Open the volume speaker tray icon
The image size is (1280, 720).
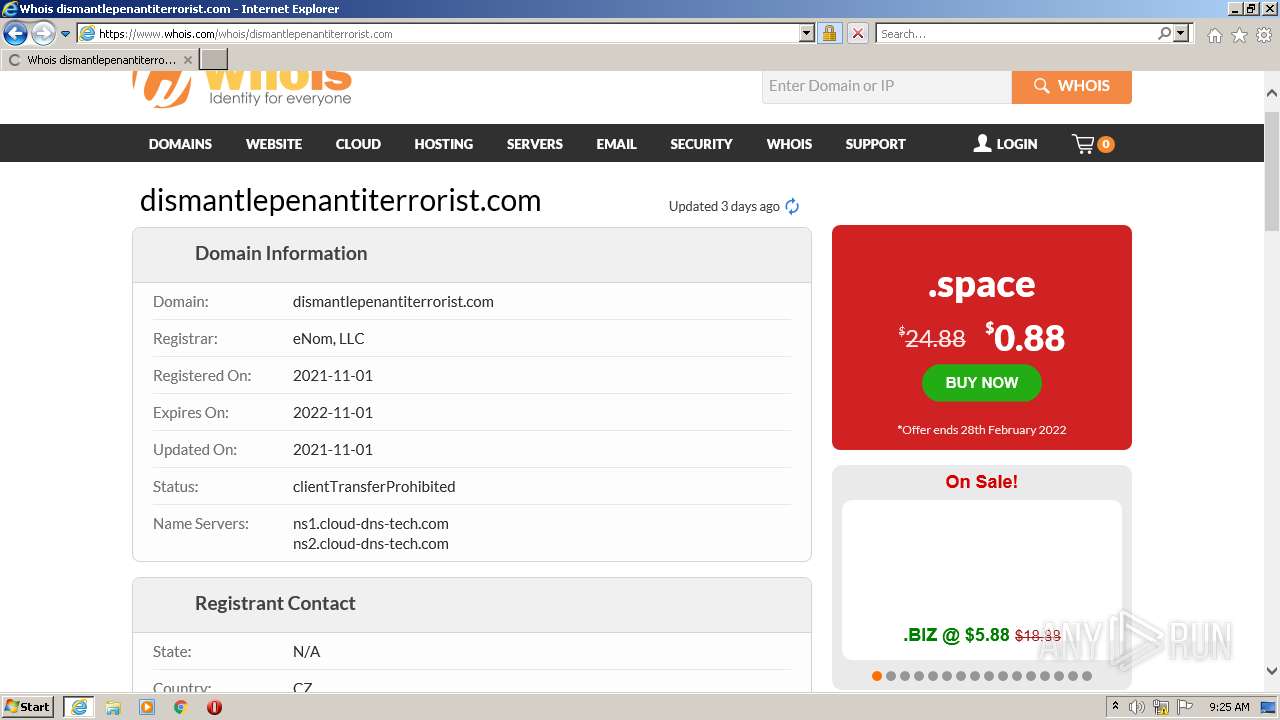click(x=1137, y=707)
